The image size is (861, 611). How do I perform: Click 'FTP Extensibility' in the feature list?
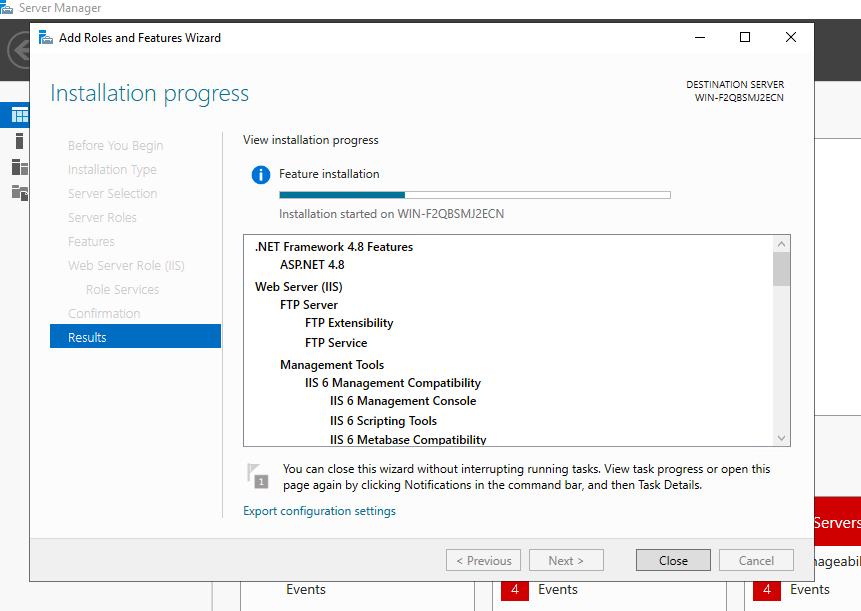coord(349,323)
